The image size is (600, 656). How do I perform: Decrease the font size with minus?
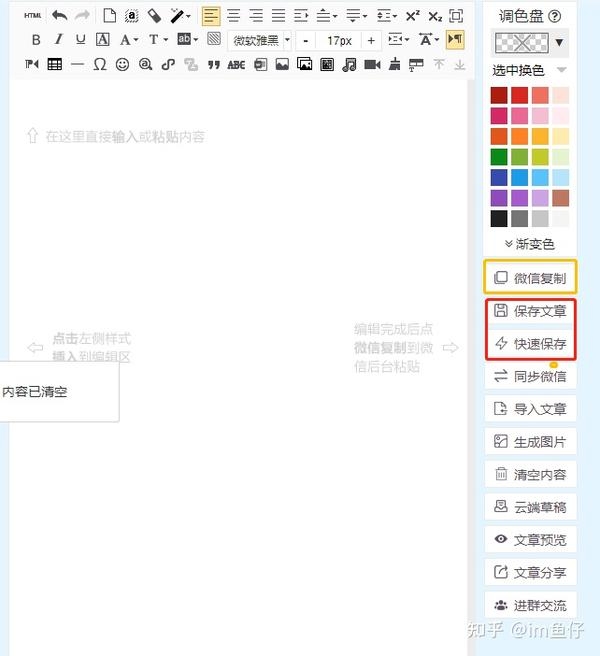(305, 41)
